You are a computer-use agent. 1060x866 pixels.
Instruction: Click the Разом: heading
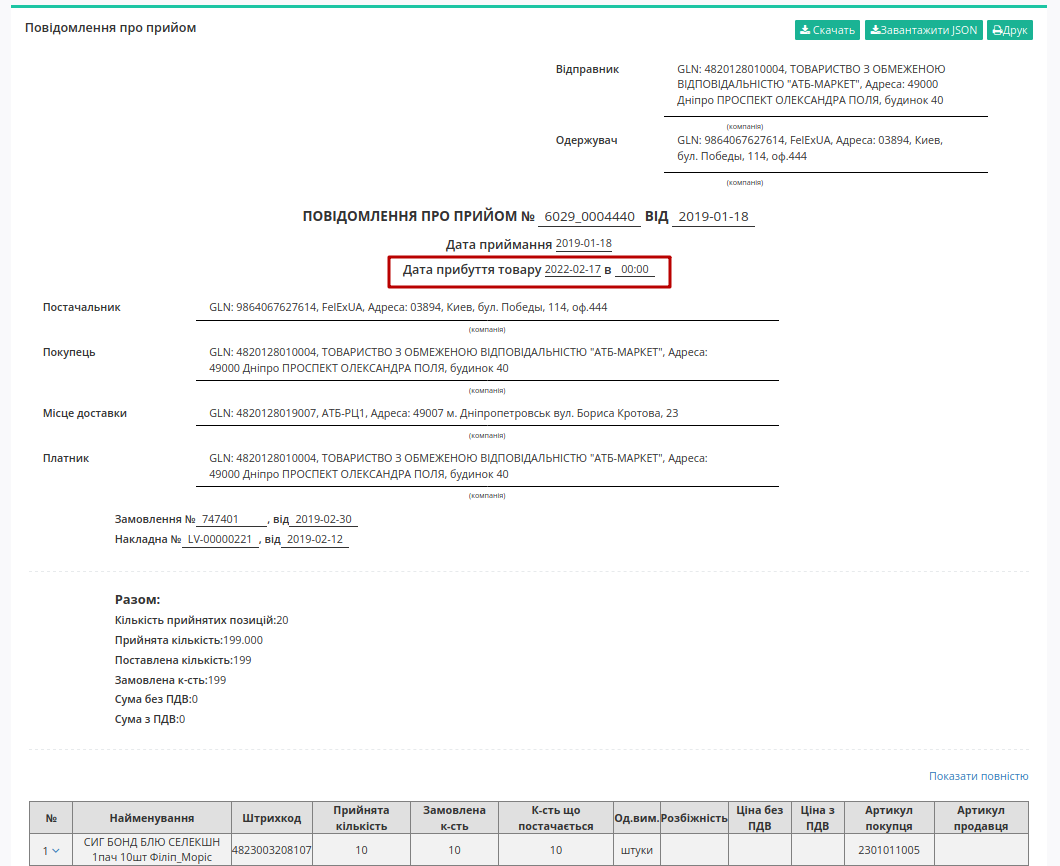pyautogui.click(x=137, y=600)
